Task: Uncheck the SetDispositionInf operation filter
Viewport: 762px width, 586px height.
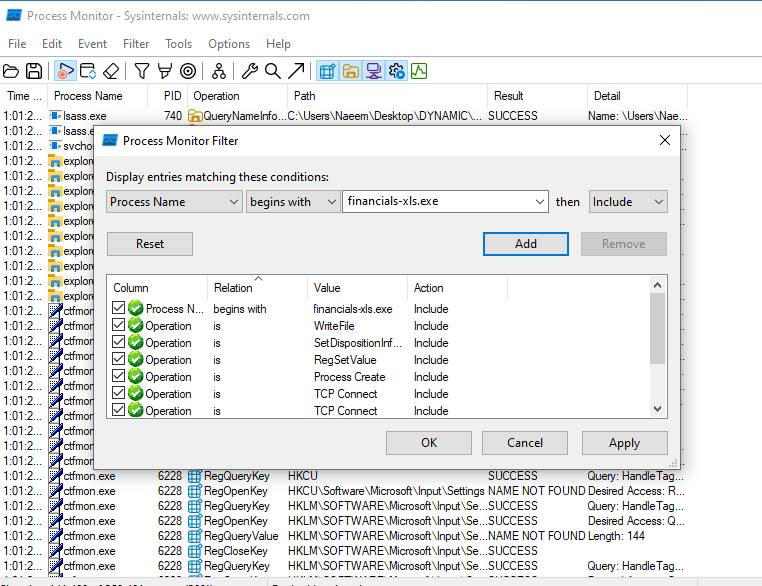Action: click(118, 342)
